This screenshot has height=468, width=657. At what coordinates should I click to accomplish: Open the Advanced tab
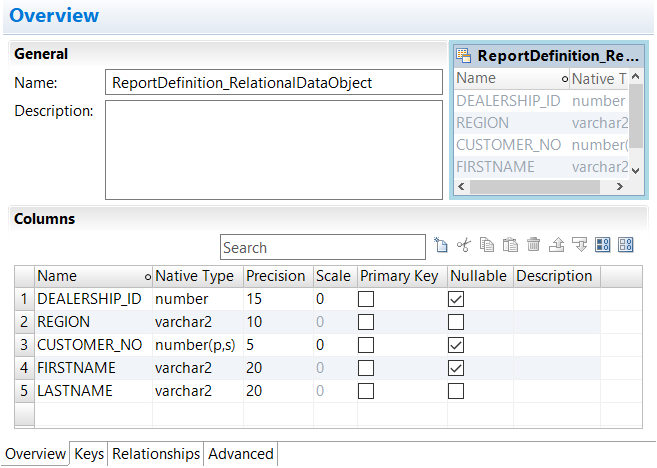tap(240, 454)
